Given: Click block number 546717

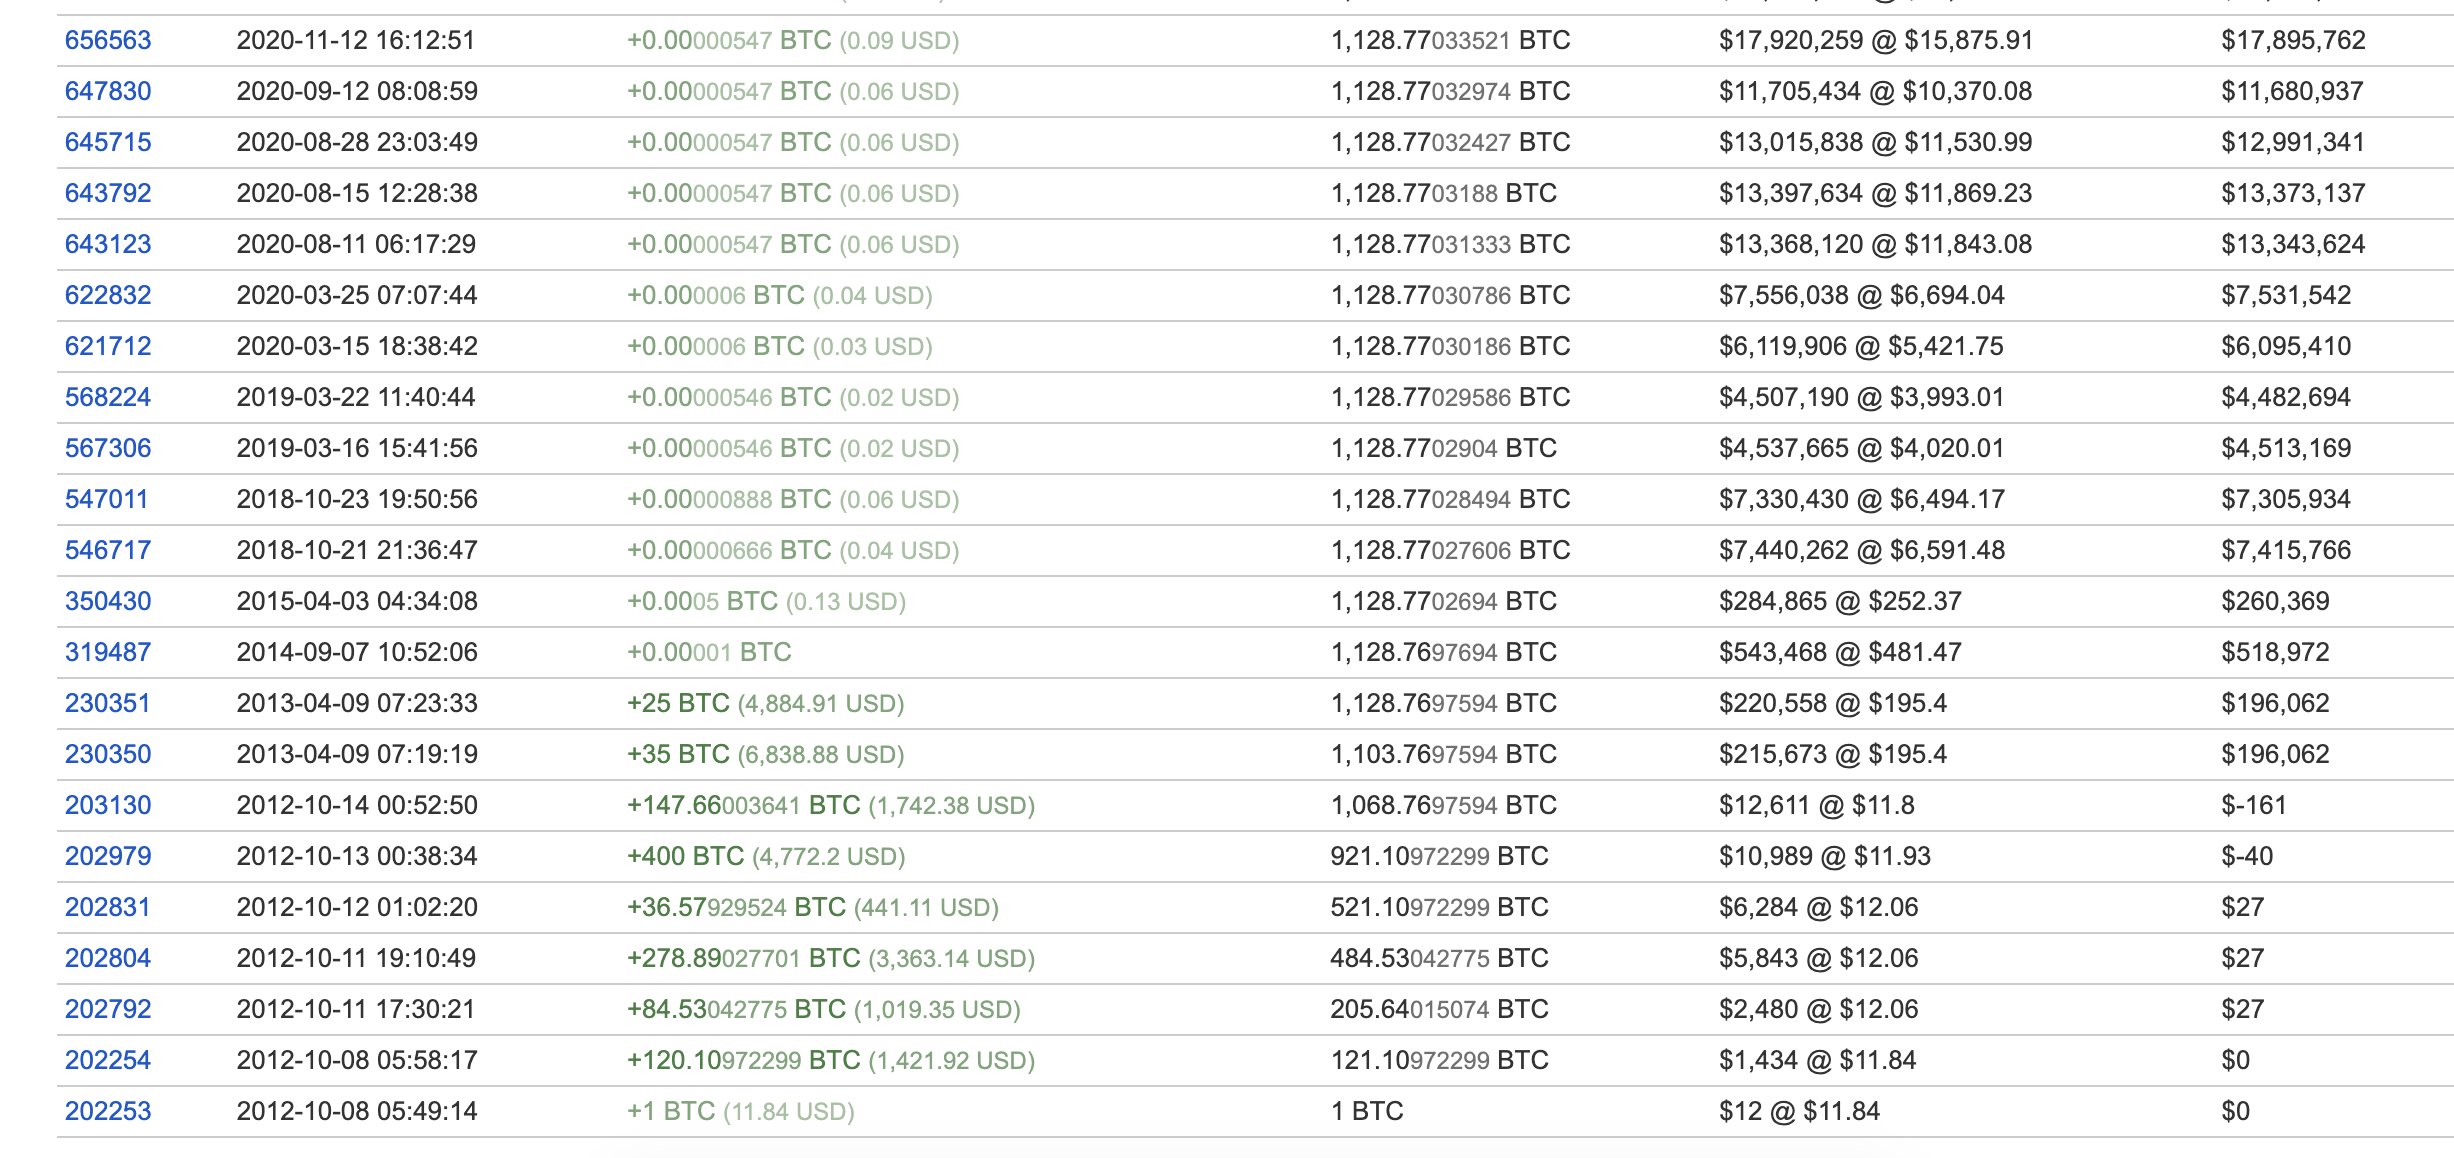Looking at the screenshot, I should (108, 551).
